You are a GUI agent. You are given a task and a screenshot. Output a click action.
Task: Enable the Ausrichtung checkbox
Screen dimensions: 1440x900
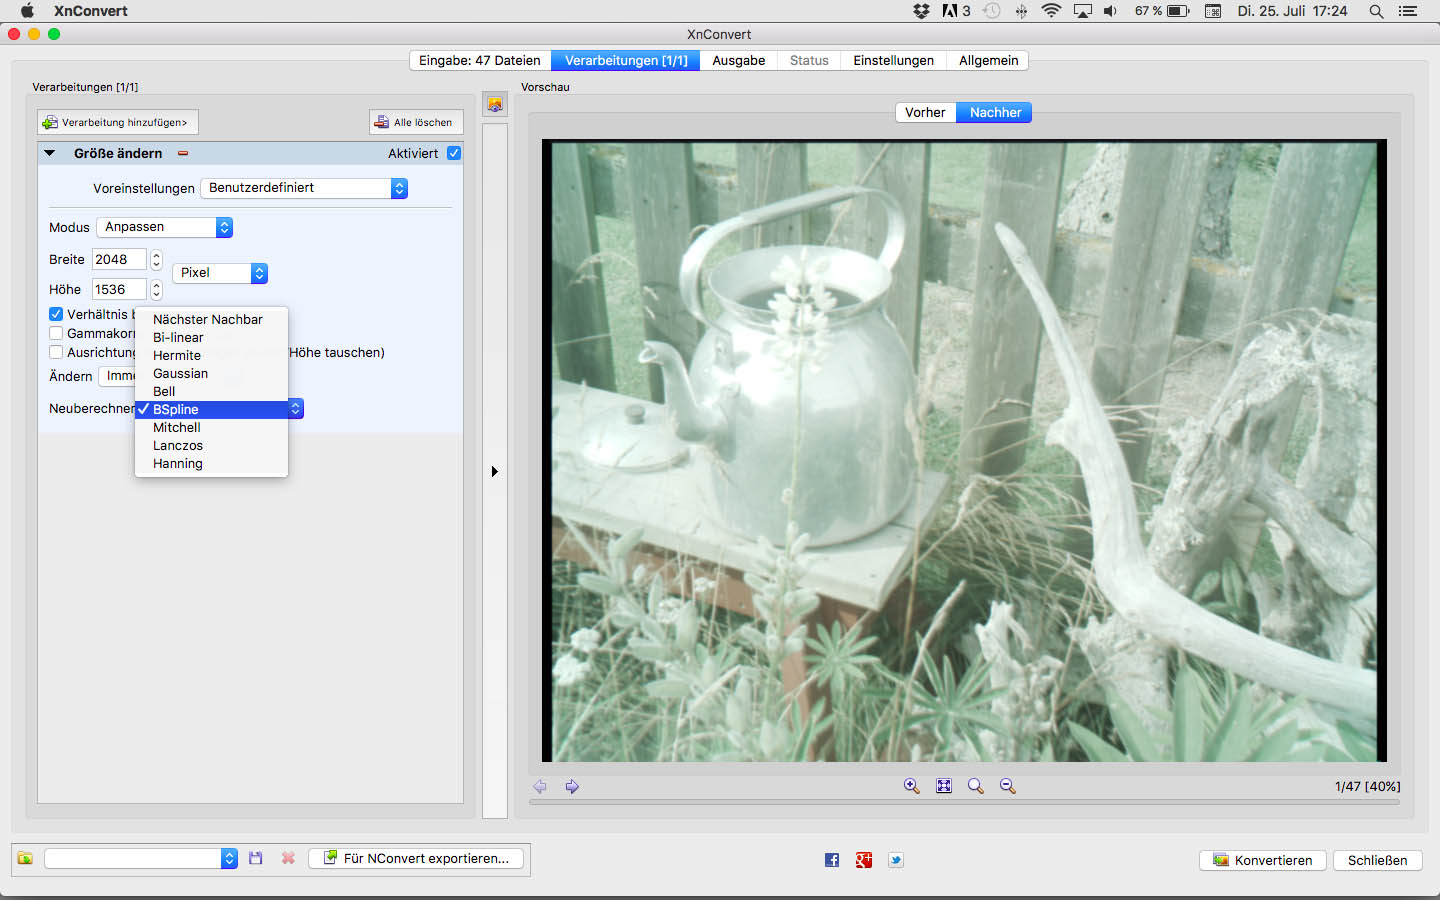(56, 352)
